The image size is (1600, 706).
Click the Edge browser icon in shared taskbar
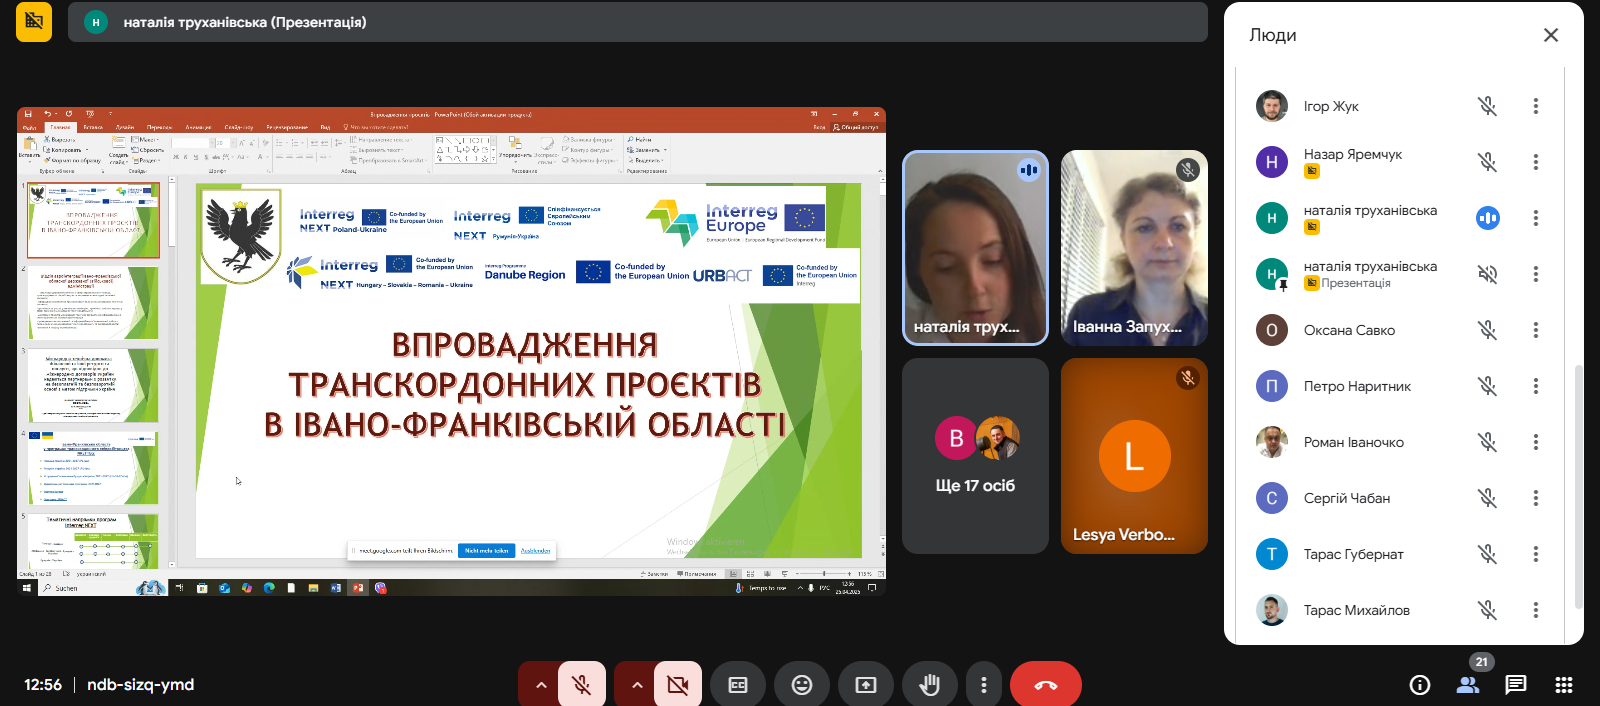click(x=269, y=588)
